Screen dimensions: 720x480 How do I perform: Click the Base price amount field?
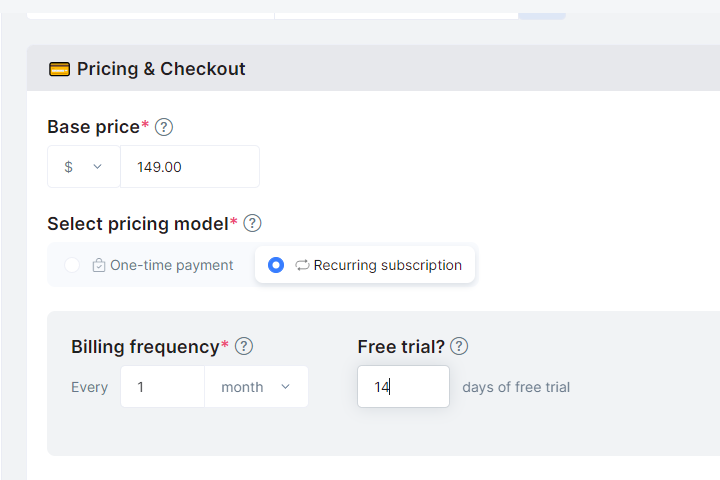[x=189, y=167]
